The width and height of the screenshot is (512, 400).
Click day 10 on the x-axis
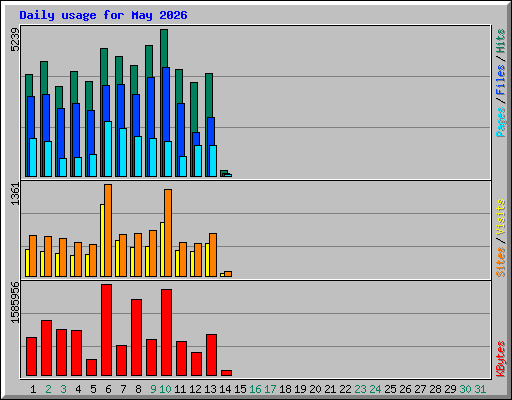click(165, 389)
